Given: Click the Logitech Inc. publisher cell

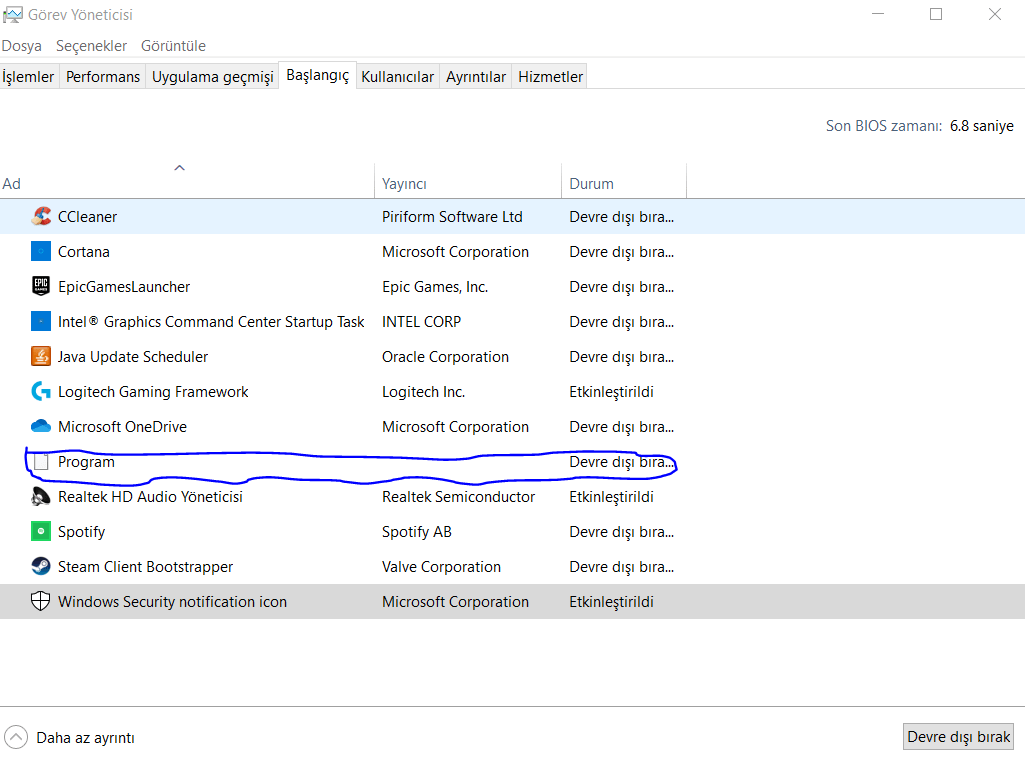Looking at the screenshot, I should coord(423,392).
